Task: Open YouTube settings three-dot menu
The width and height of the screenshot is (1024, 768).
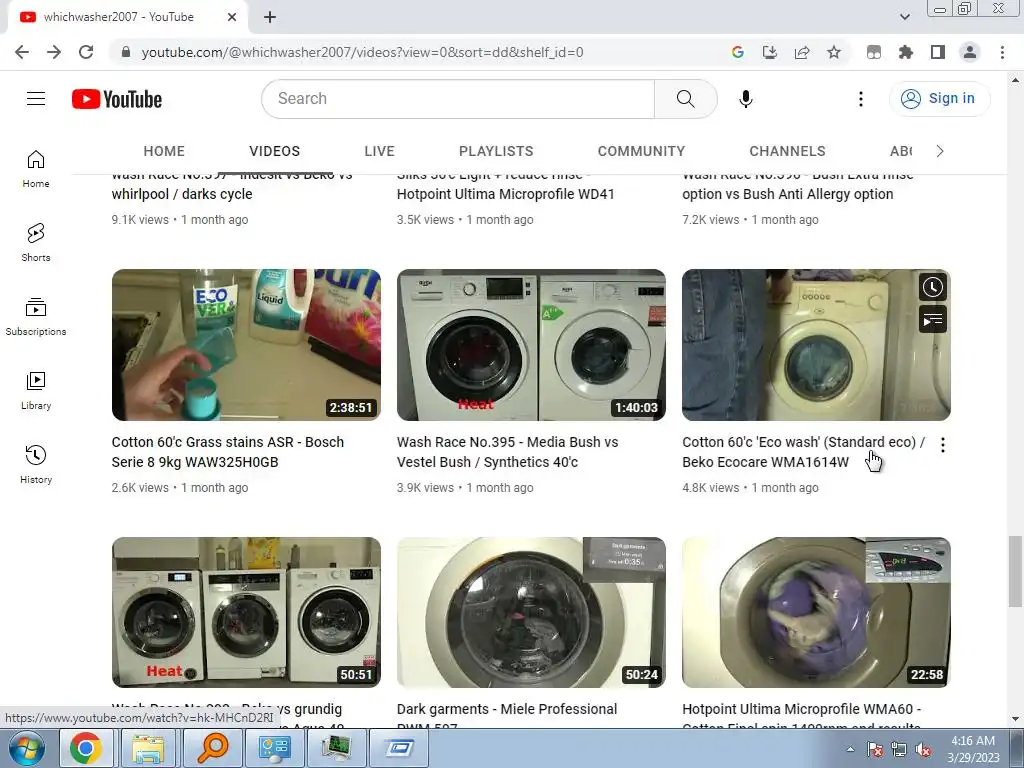Action: pos(861,99)
